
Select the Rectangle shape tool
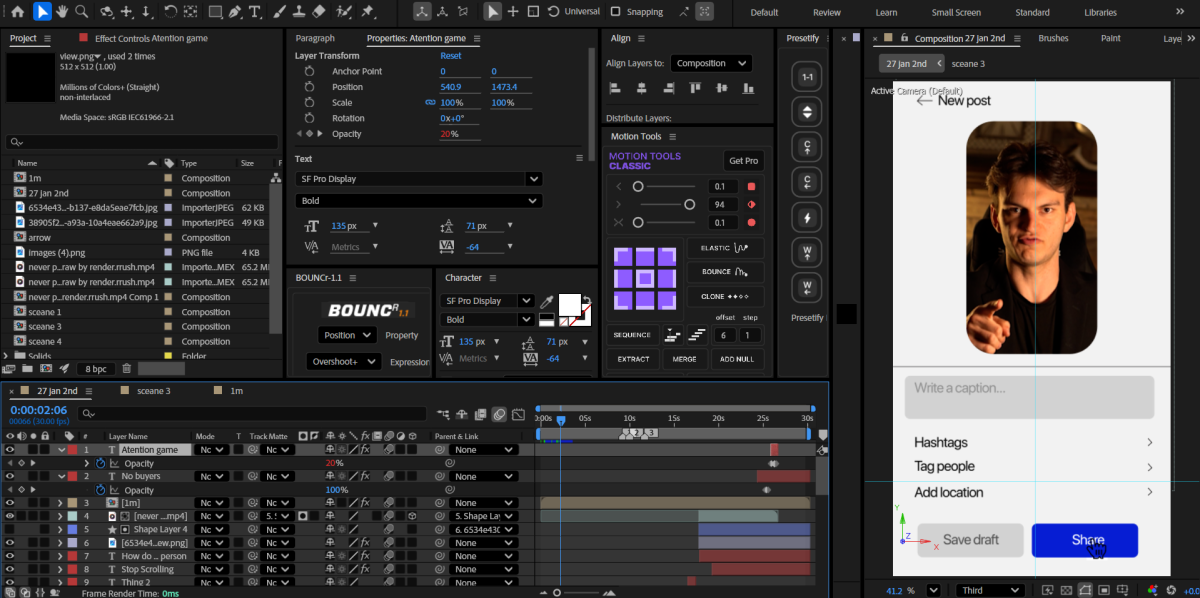(x=215, y=12)
